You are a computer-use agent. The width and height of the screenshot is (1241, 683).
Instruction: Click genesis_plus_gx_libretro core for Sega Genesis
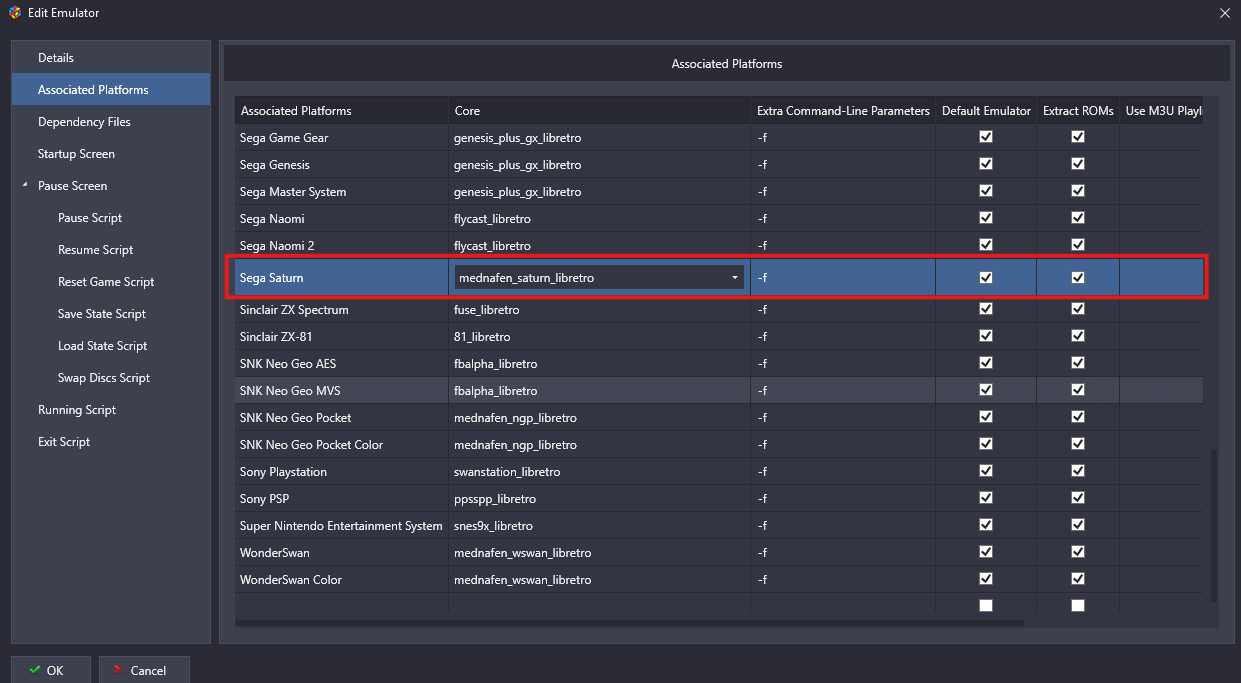click(599, 164)
